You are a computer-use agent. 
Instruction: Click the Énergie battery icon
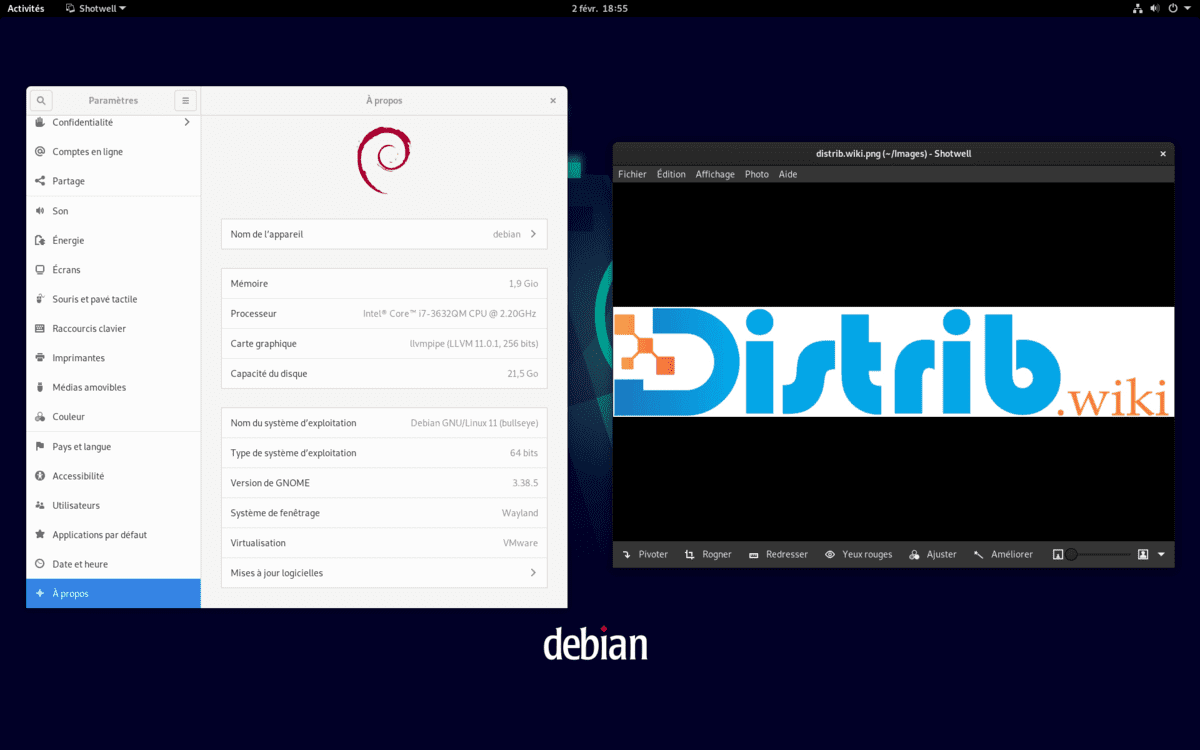coord(40,240)
